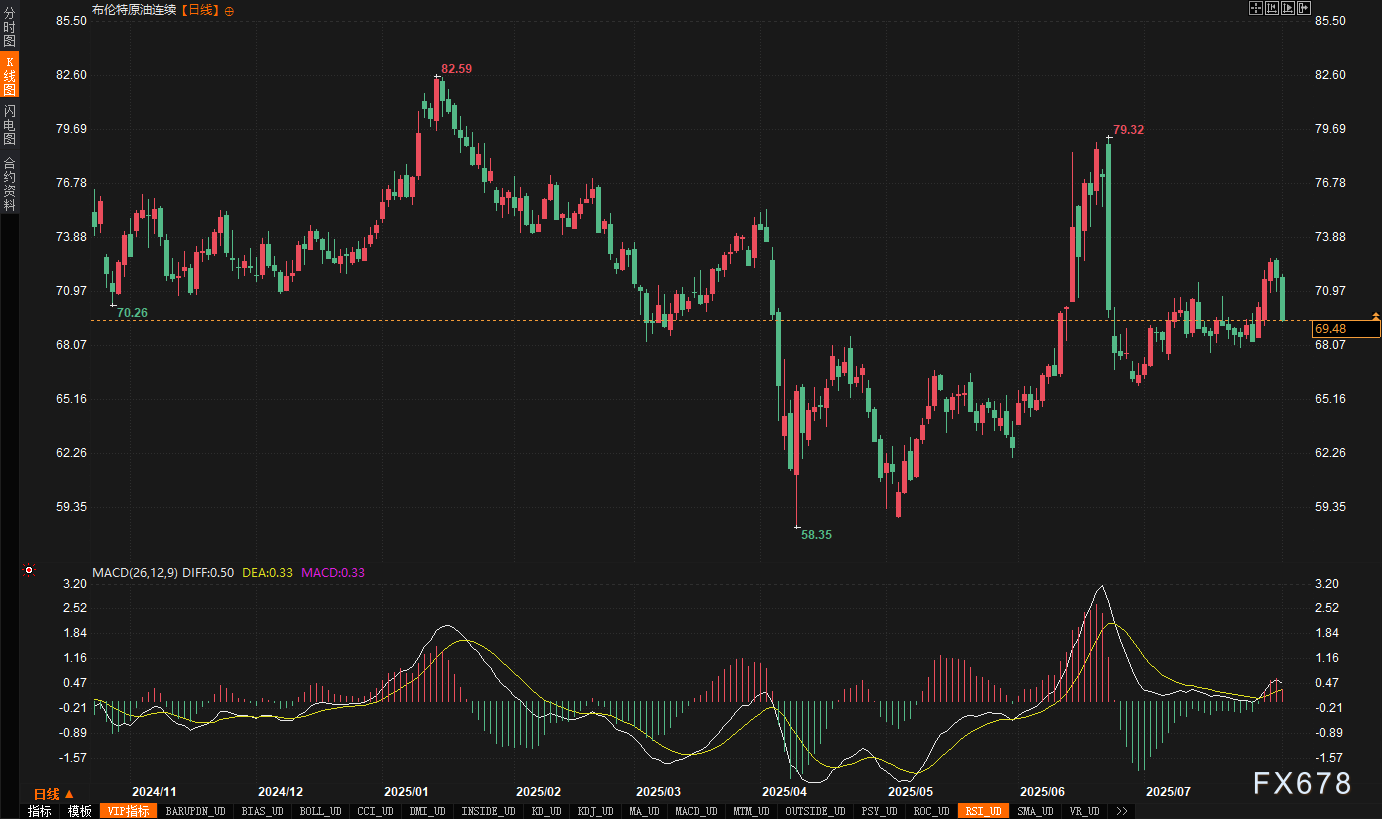Click the crosshair cursor icon at top right
Viewport: 1382px width, 819px height.
pos(1256,8)
